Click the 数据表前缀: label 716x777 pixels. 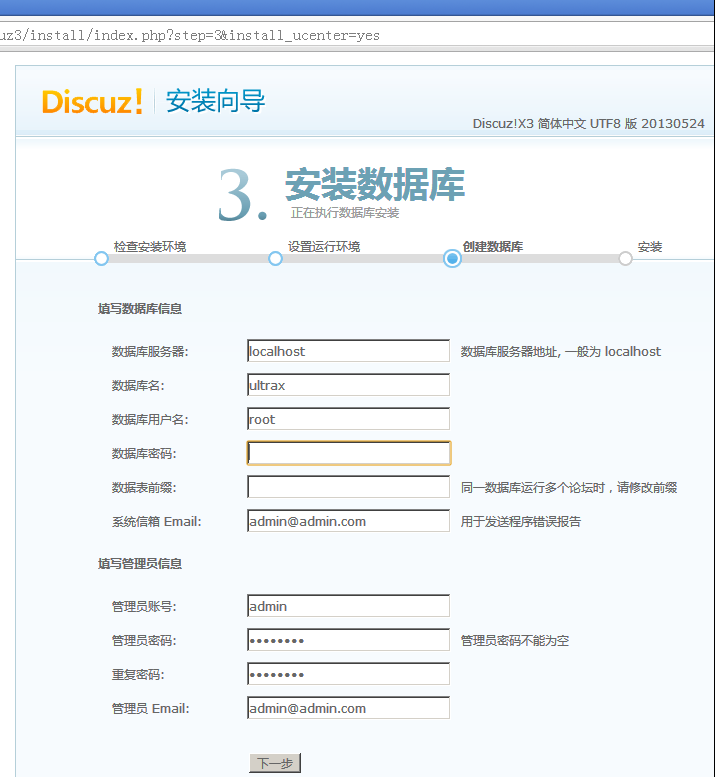144,488
